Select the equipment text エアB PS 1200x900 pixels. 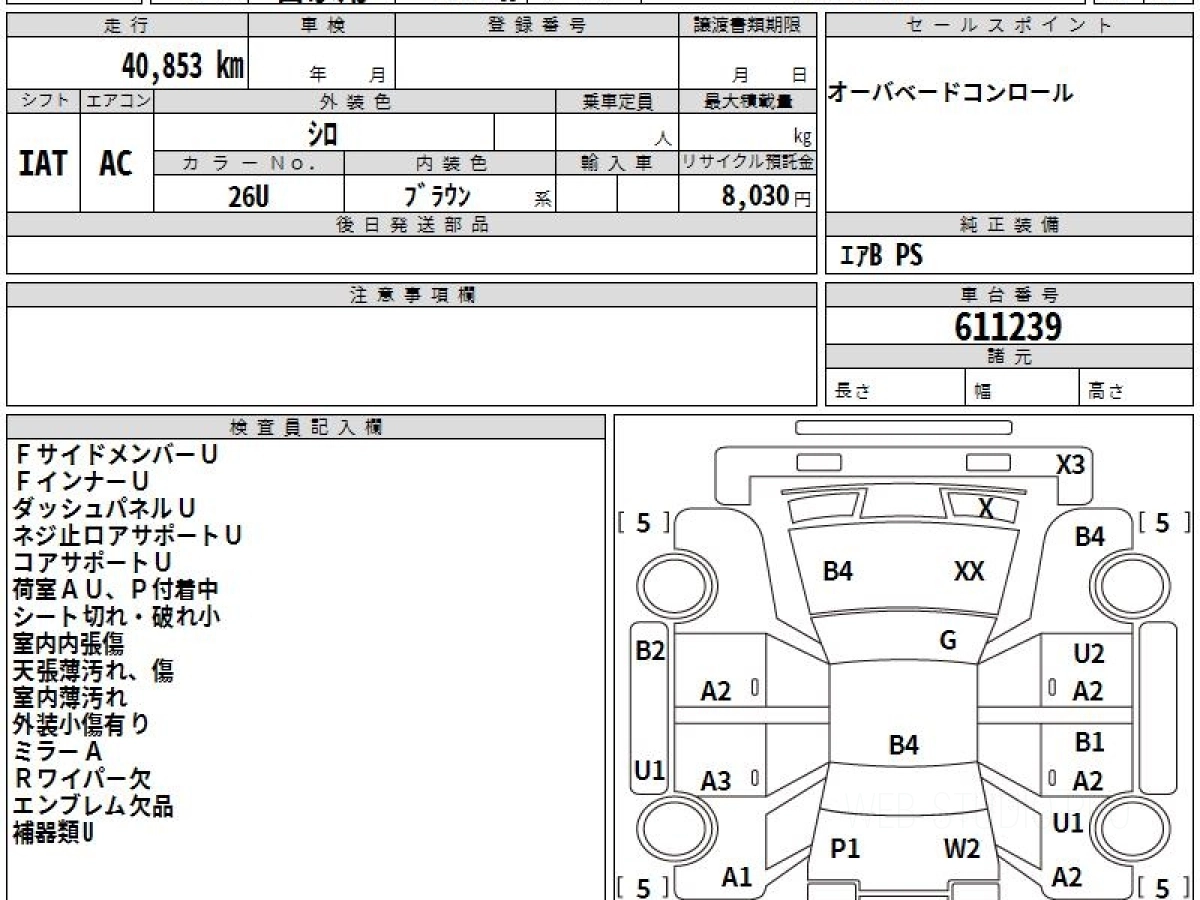(880, 256)
